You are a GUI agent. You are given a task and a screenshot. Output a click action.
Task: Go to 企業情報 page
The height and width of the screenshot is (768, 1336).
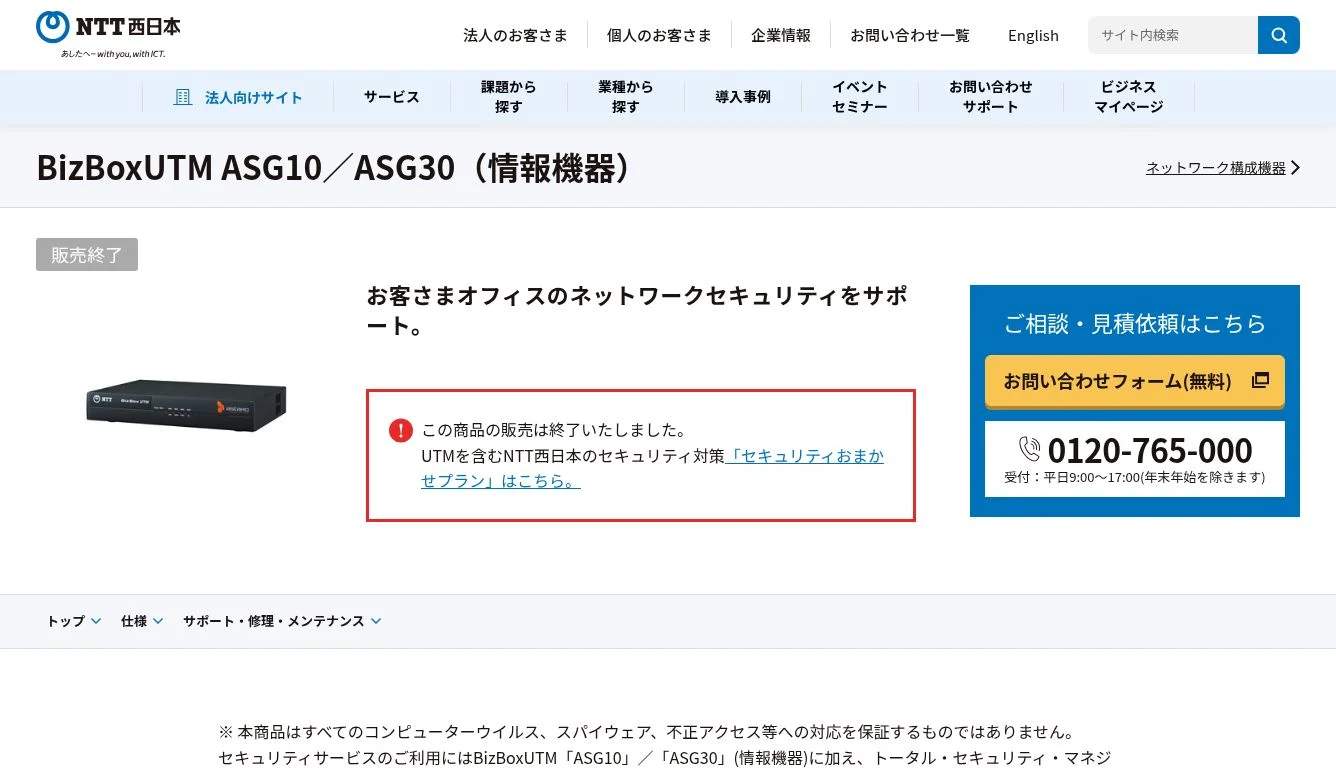pos(781,35)
